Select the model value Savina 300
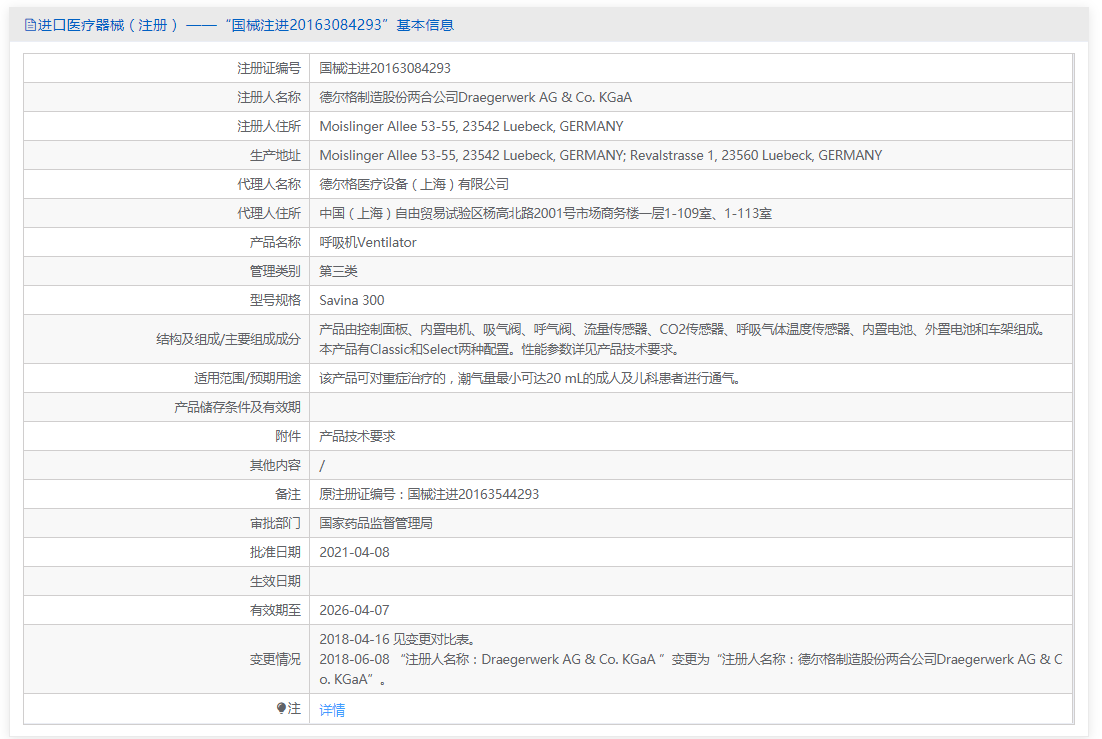 [351, 300]
